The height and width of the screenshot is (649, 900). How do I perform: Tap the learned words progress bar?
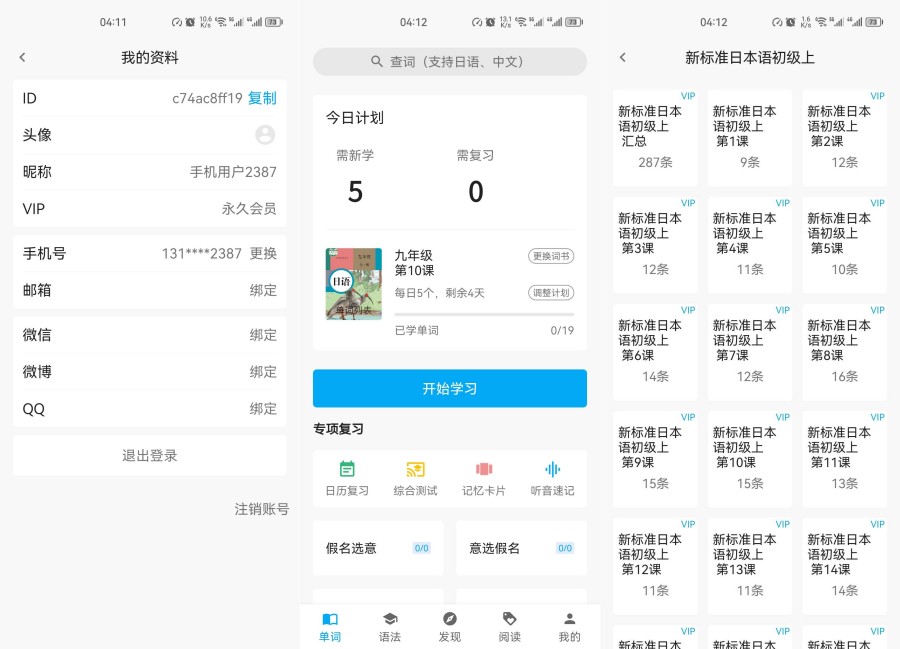484,314
